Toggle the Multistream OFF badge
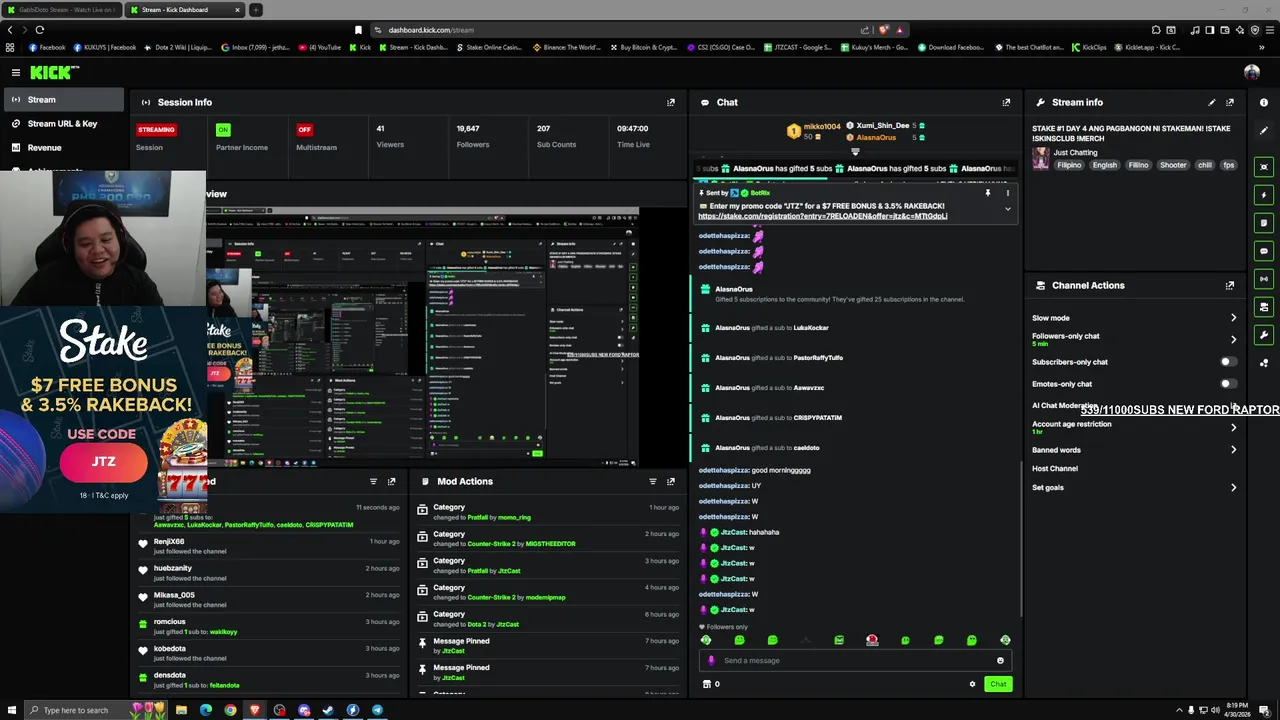1280x720 pixels. click(304, 129)
